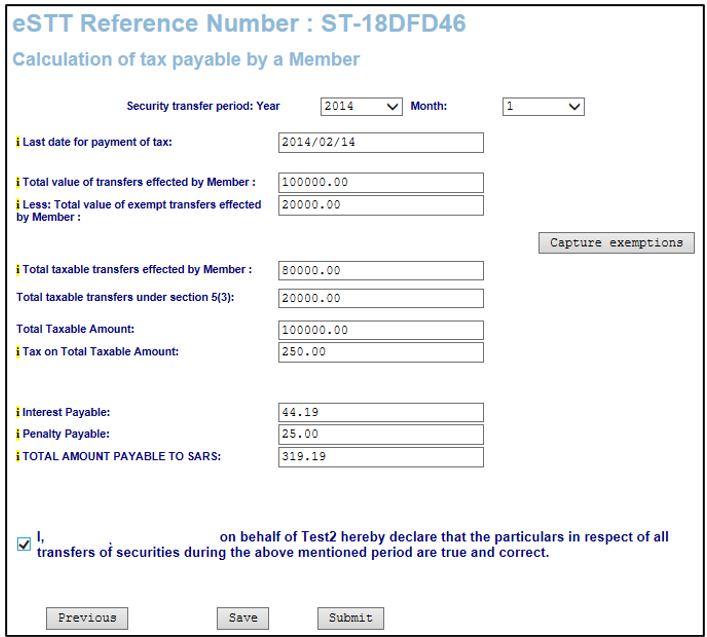
Task: Select the Total Taxable Amount field
Action: pyautogui.click(x=381, y=330)
